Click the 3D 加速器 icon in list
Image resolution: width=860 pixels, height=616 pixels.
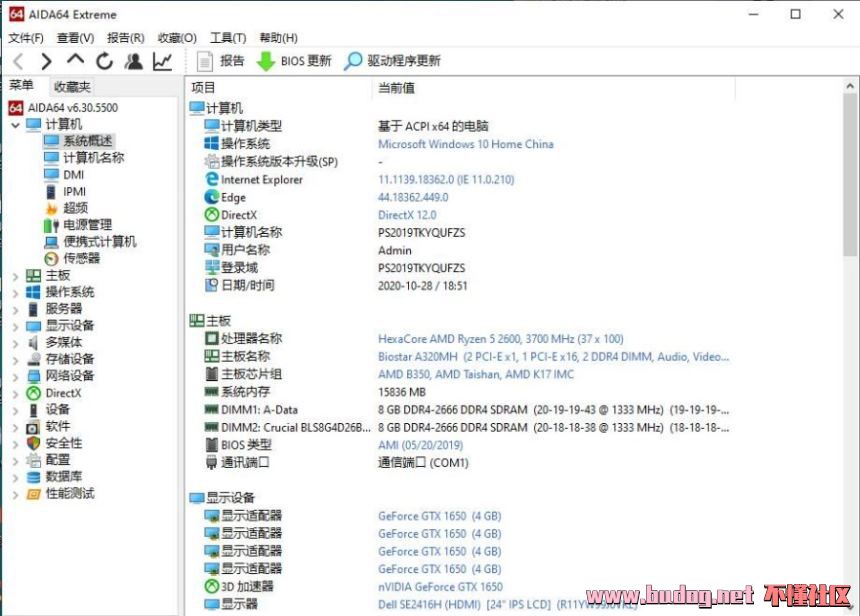point(212,586)
